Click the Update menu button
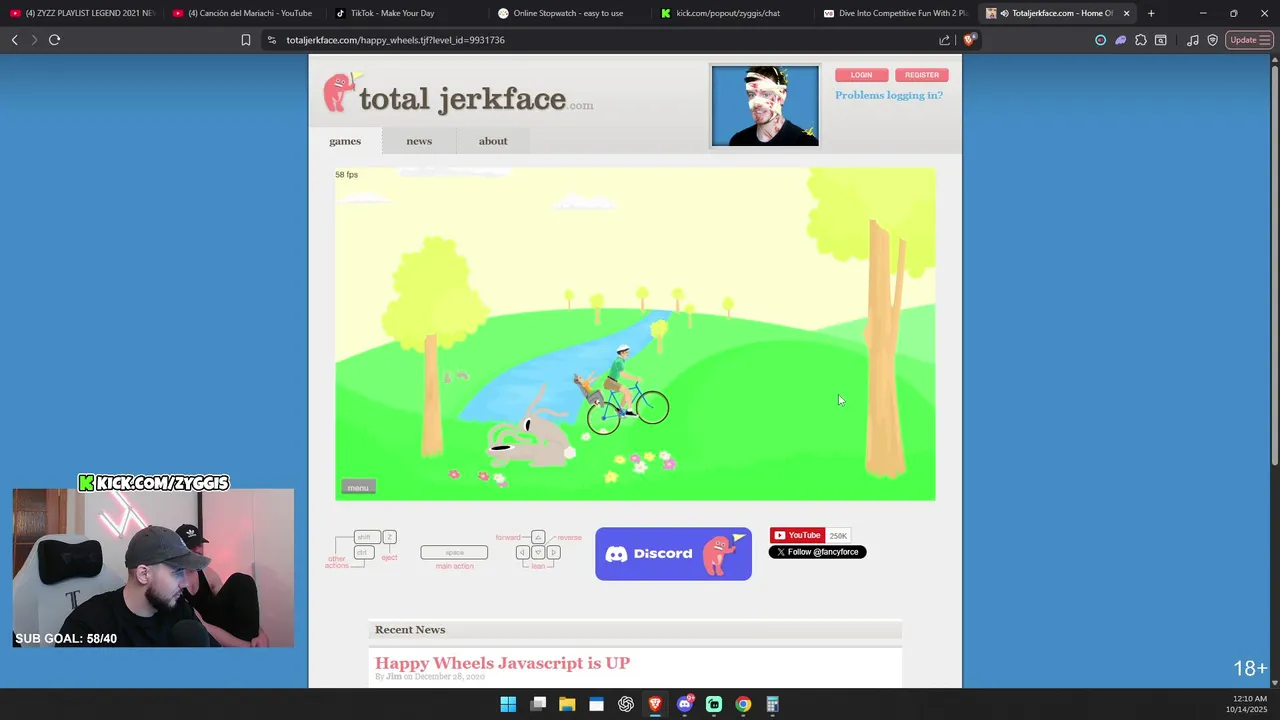 [1249, 40]
